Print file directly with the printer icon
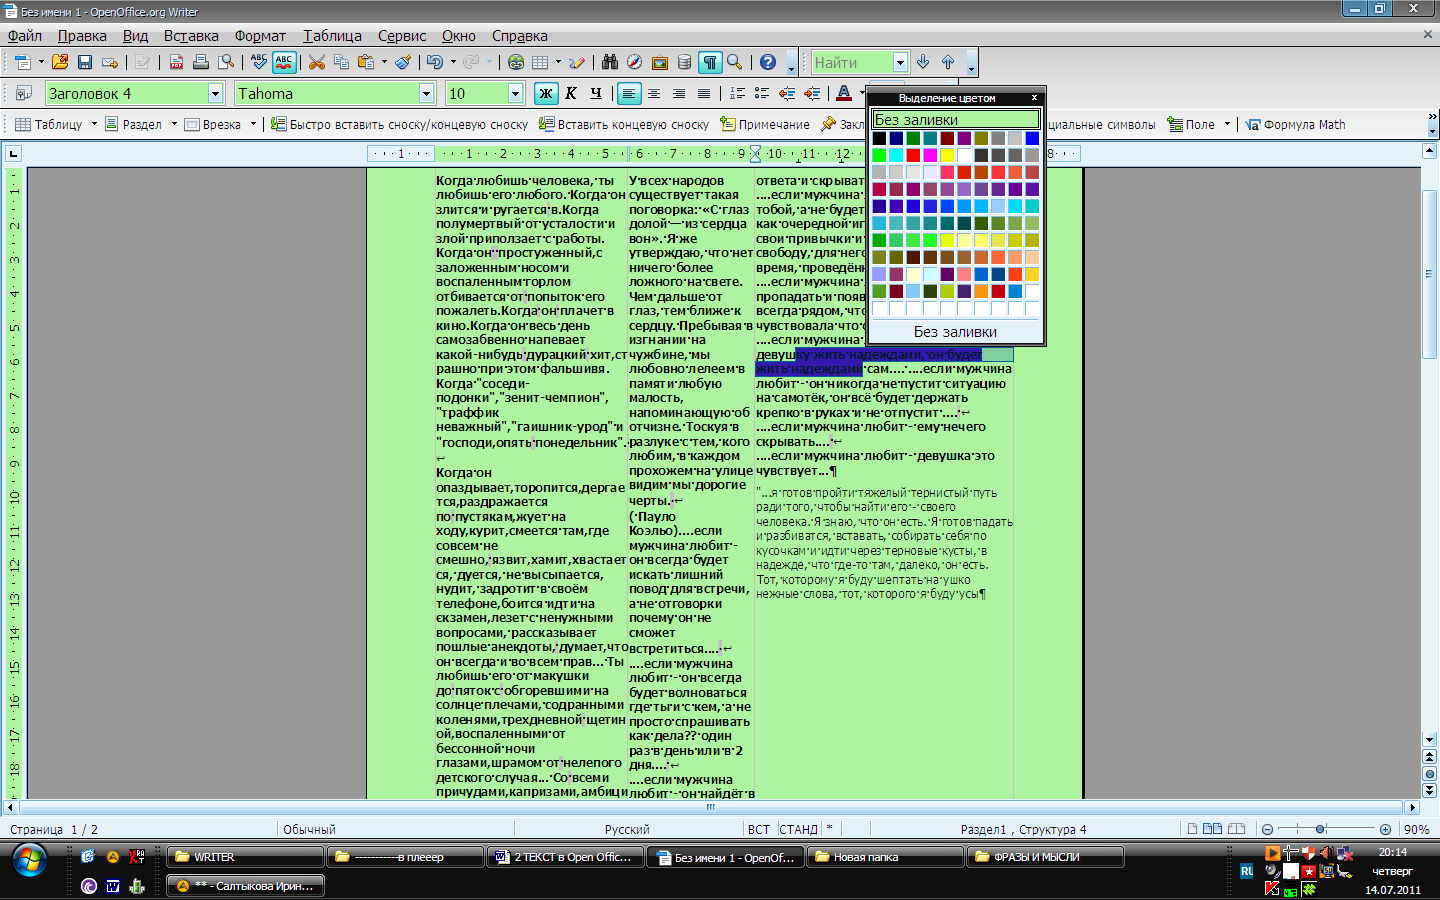This screenshot has height=900, width=1440. click(201, 62)
